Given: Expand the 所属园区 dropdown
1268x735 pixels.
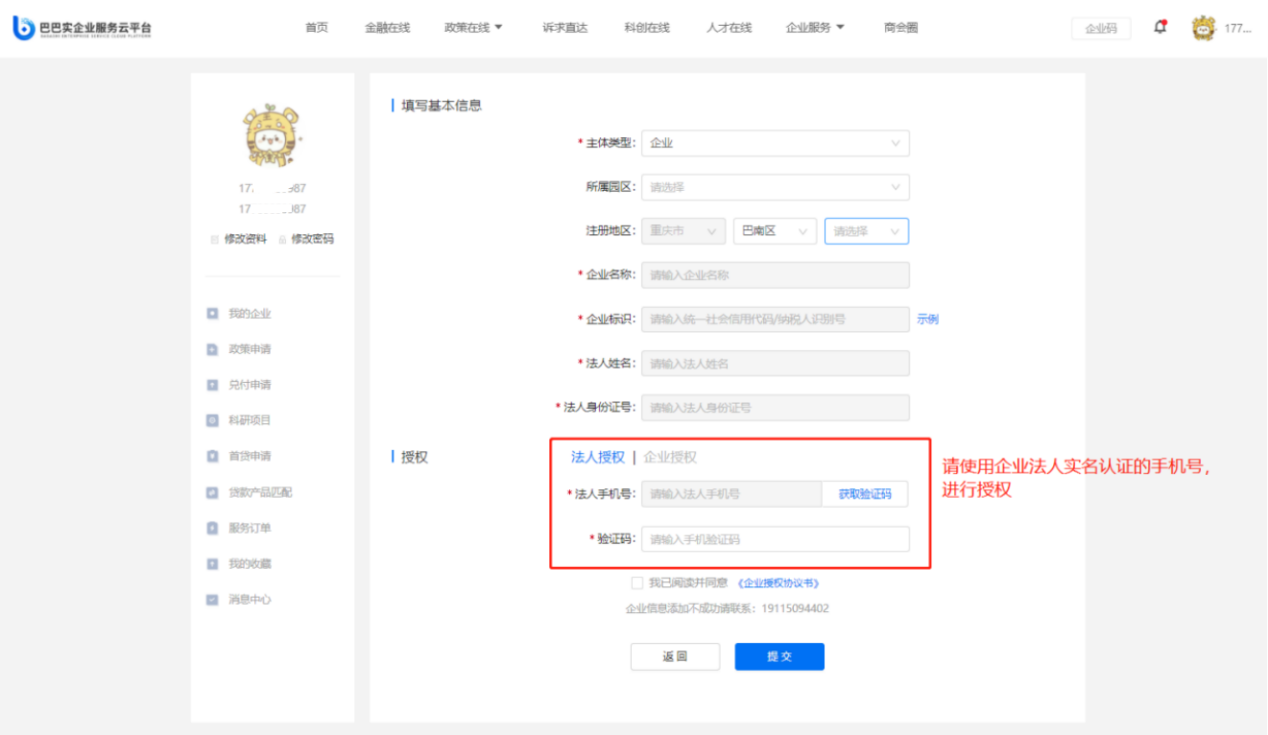Looking at the screenshot, I should point(775,187).
